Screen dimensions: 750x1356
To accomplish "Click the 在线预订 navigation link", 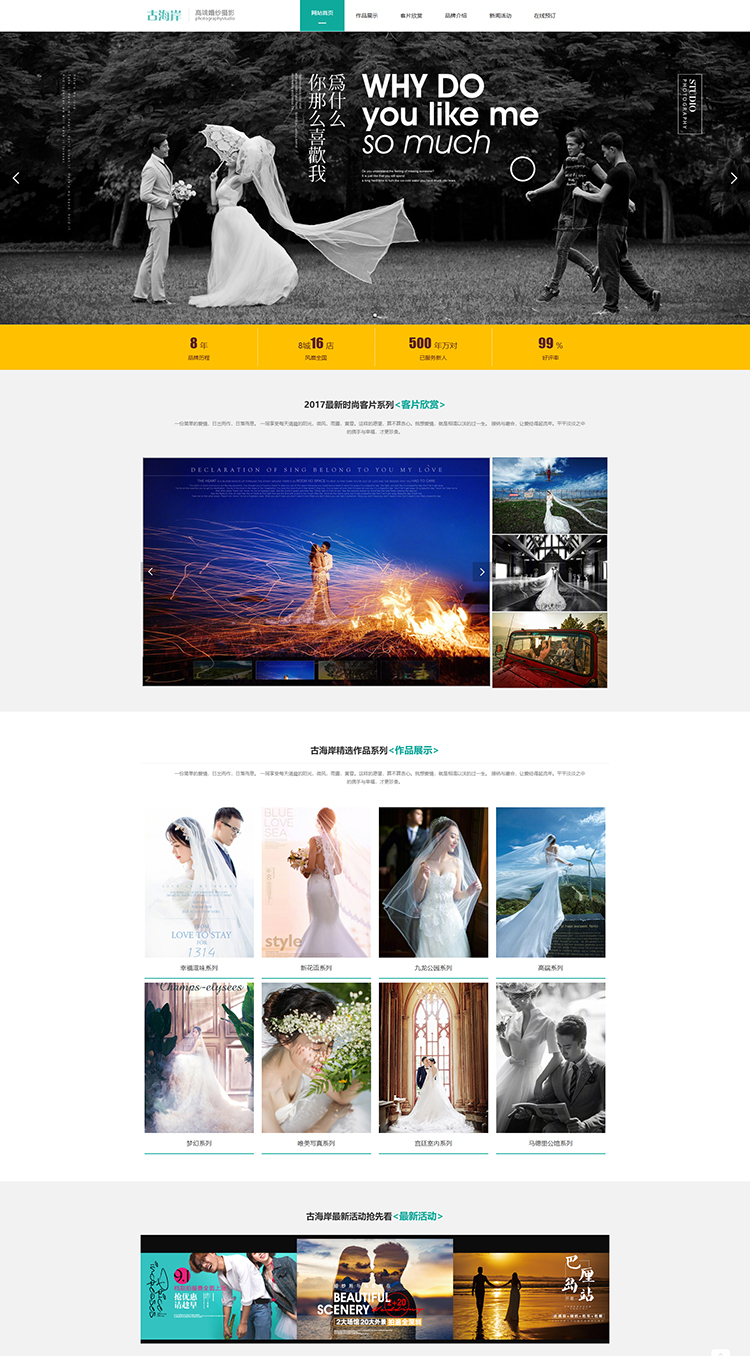I will click(545, 16).
